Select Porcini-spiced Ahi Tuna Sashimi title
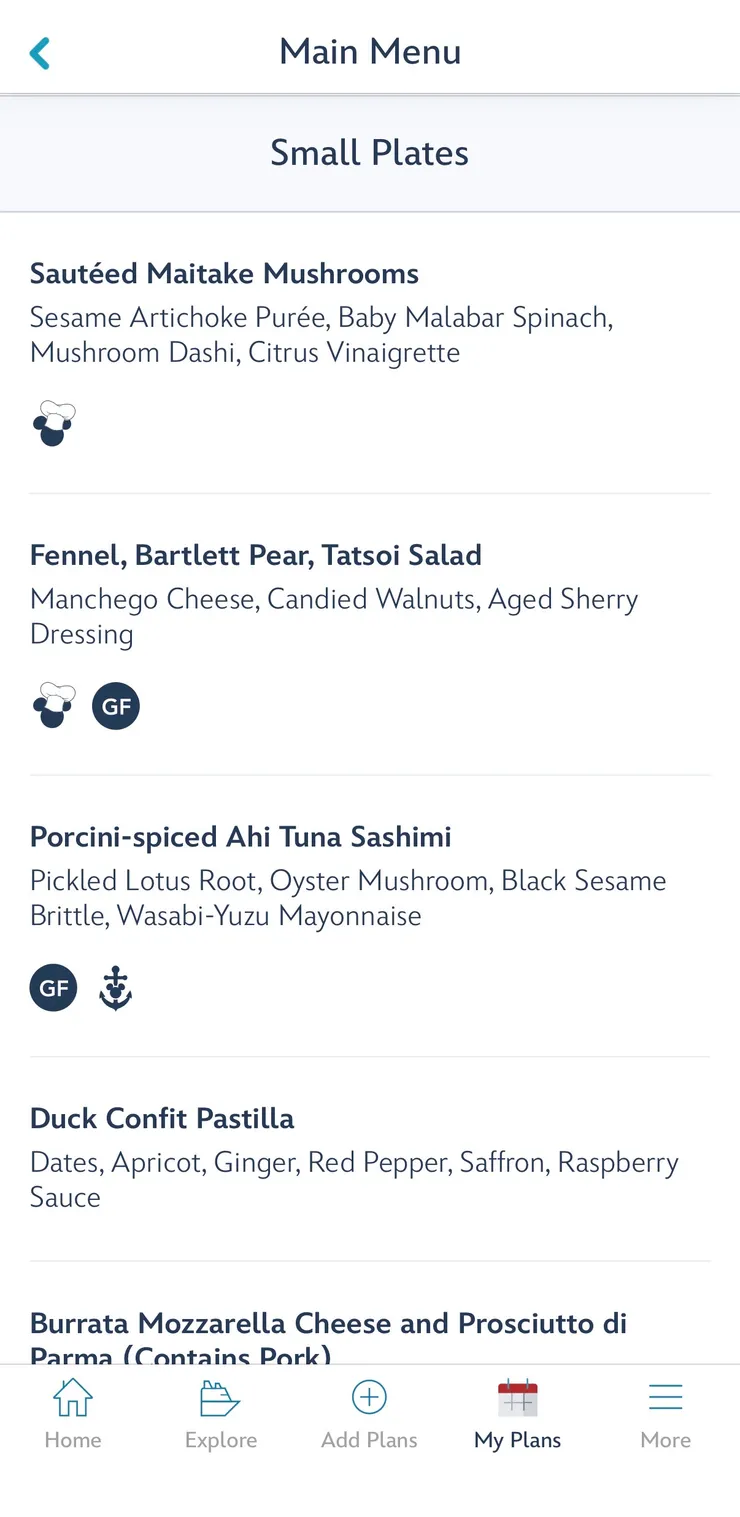 240,837
